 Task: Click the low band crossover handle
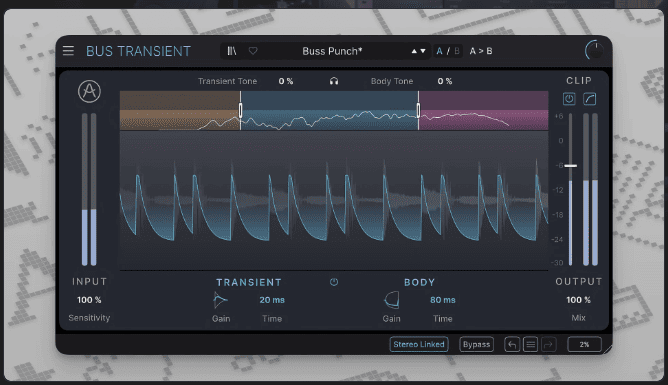240,110
